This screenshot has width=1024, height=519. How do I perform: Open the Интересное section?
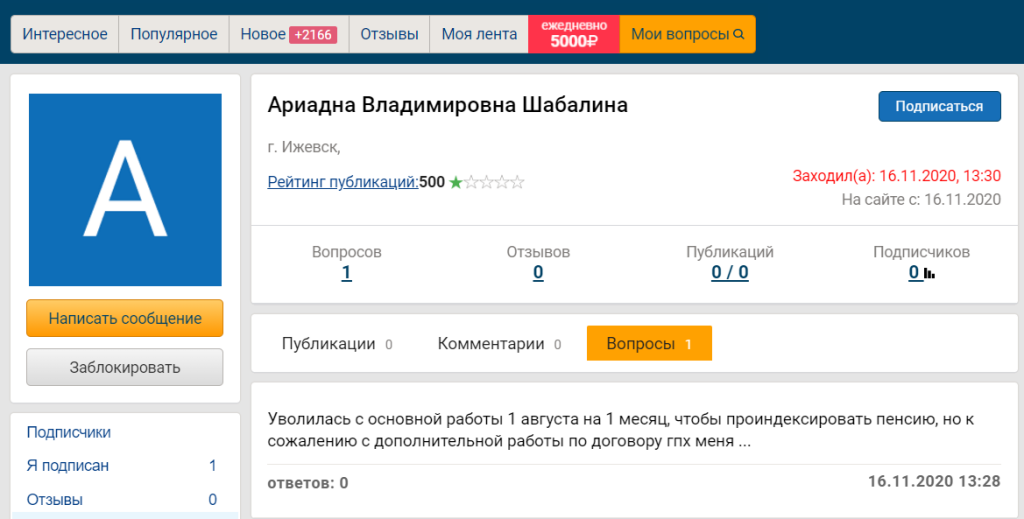coord(65,34)
